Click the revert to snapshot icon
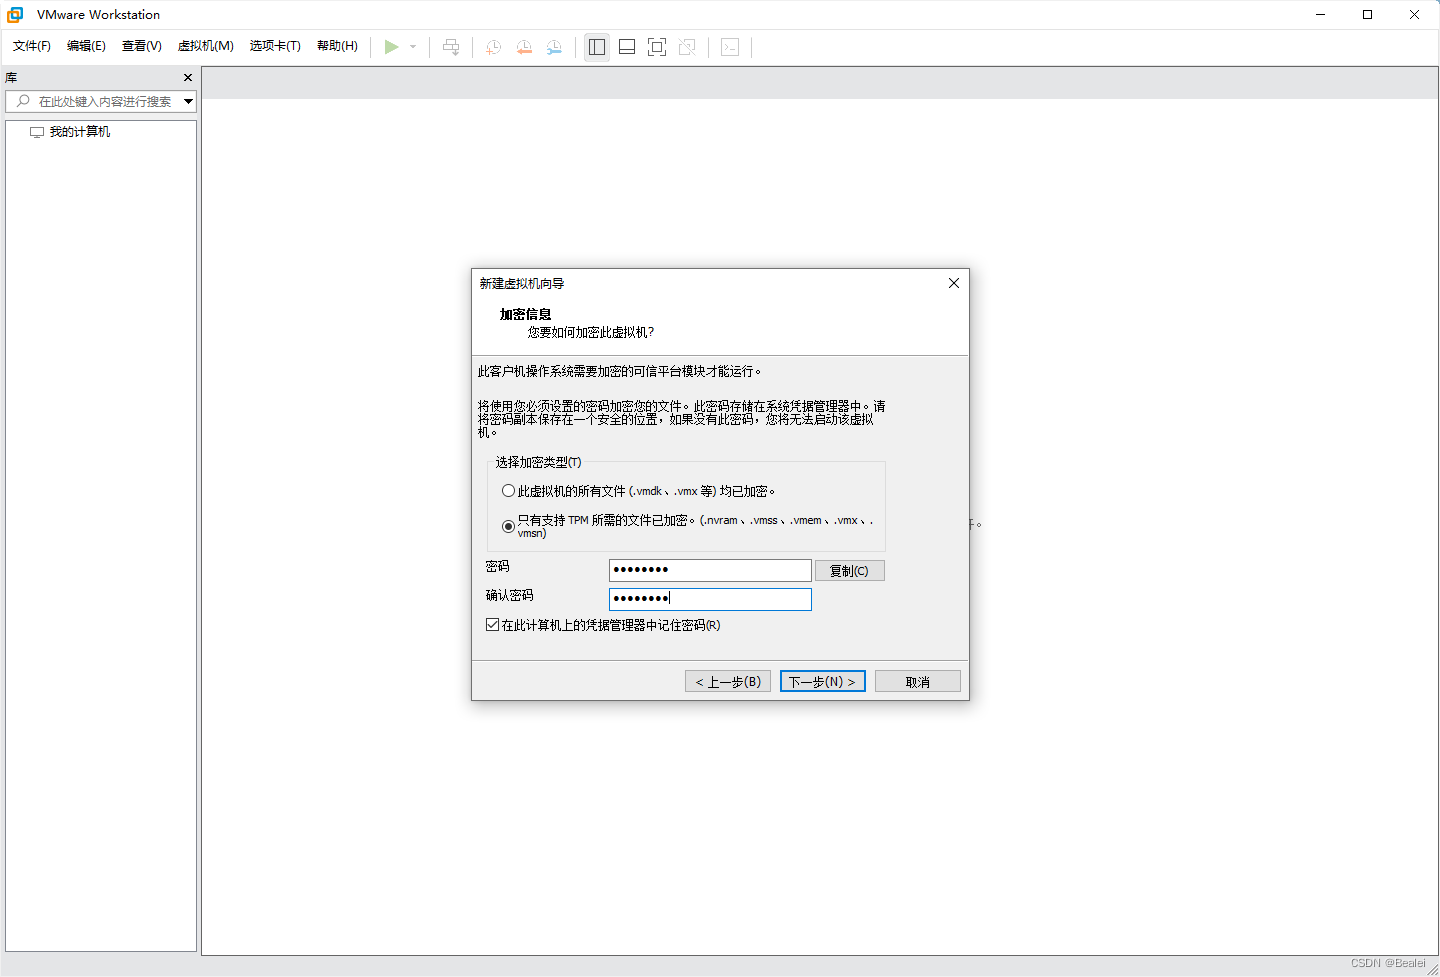The height and width of the screenshot is (977, 1440). (x=524, y=47)
